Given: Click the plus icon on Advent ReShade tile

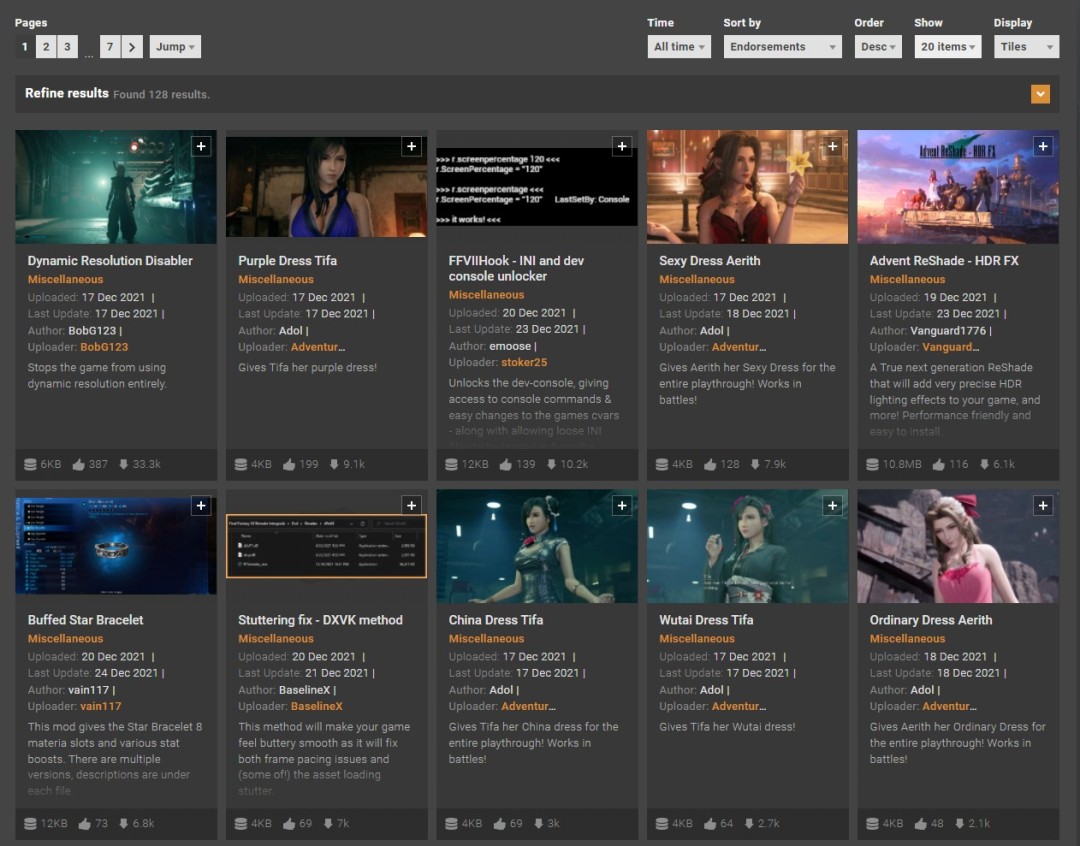Looking at the screenshot, I should coord(1043,146).
